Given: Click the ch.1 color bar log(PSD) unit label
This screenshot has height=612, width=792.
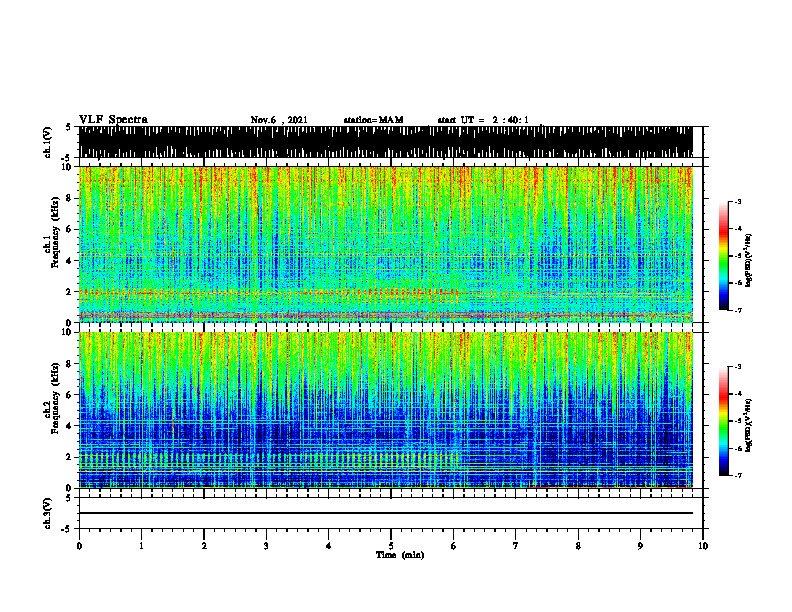Looking at the screenshot, I should pos(749,261).
